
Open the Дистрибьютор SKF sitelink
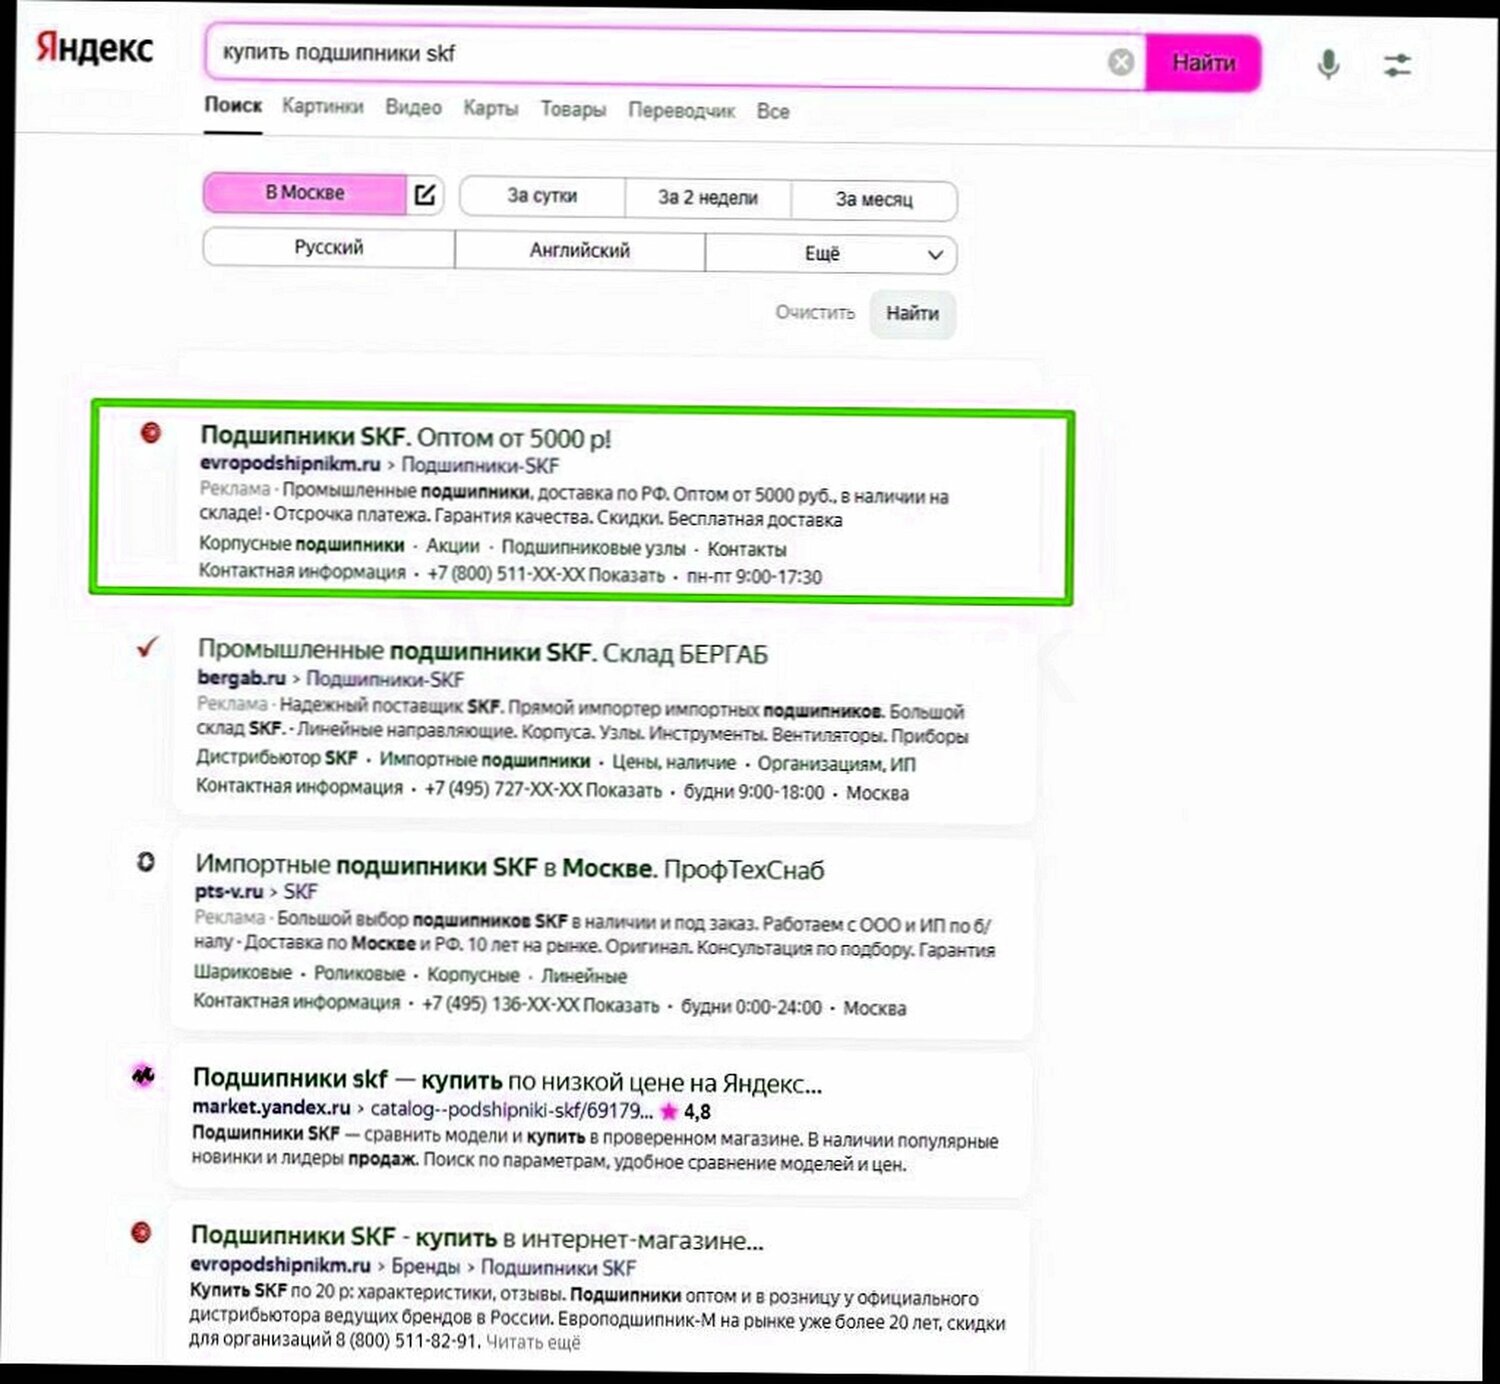pyautogui.click(x=276, y=758)
